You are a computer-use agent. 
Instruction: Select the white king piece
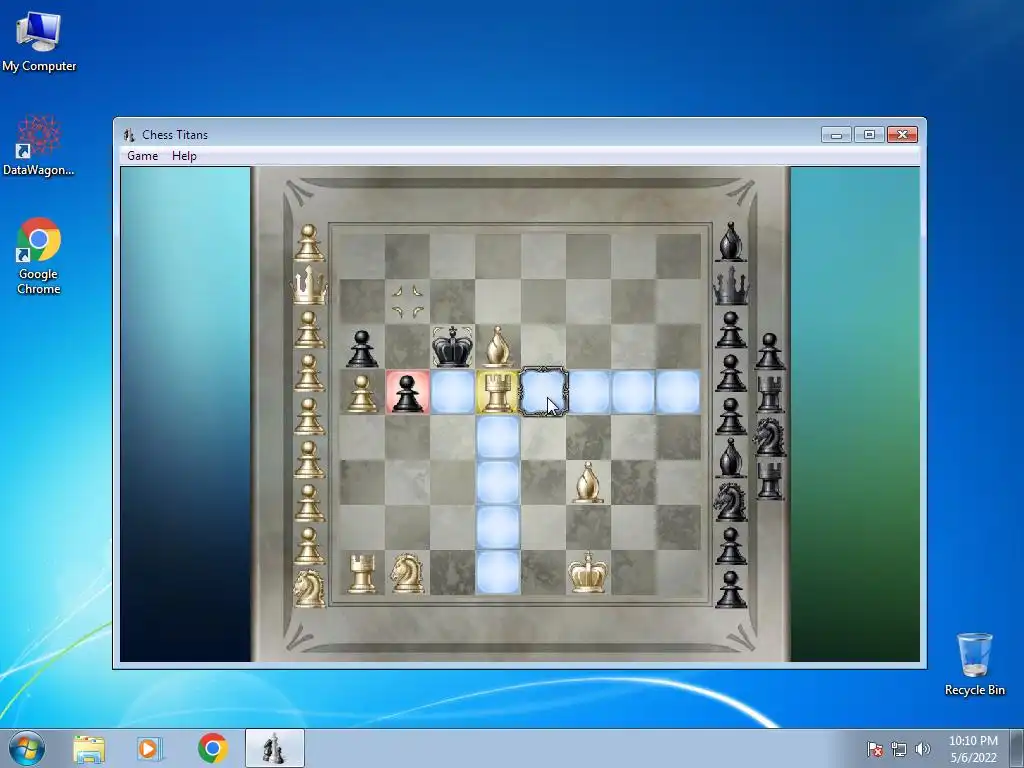588,572
